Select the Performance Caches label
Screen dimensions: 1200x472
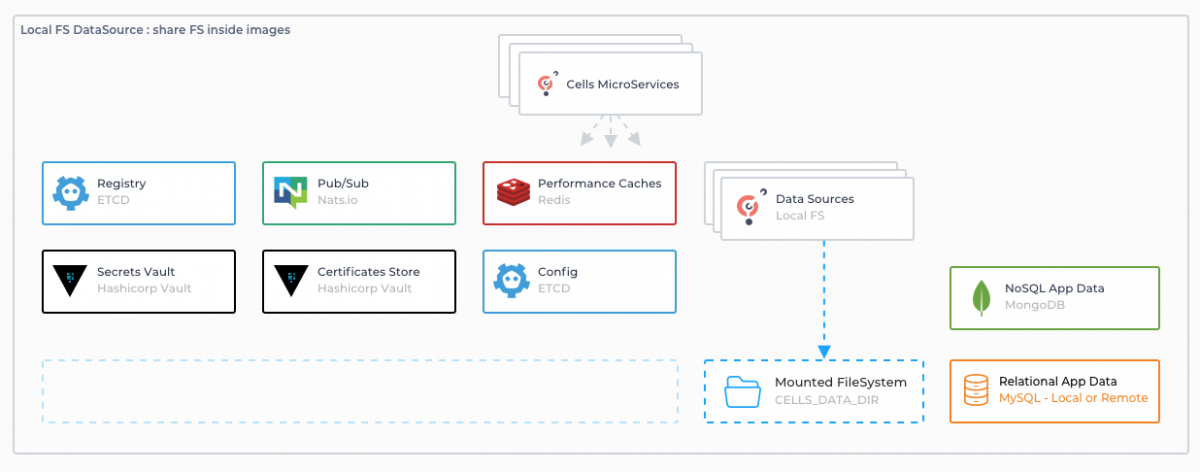(x=600, y=184)
